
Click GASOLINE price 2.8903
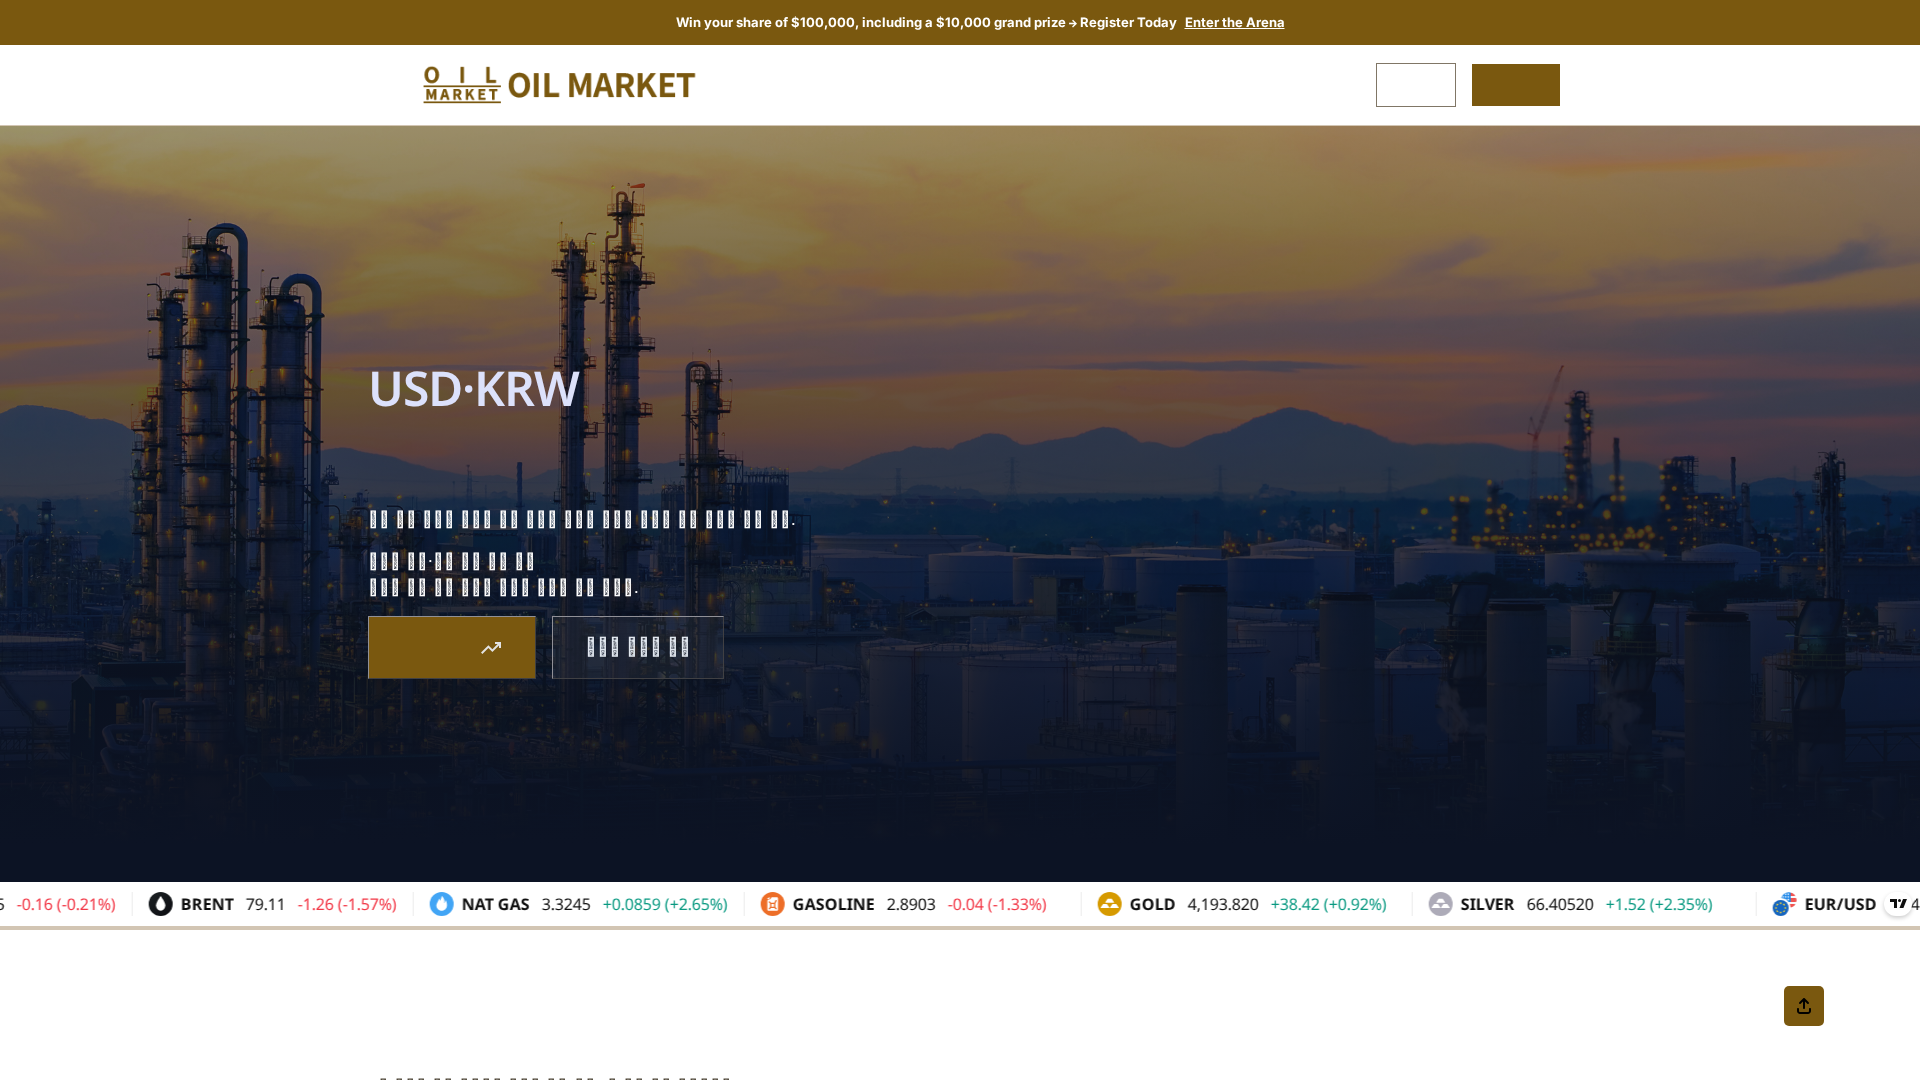click(911, 904)
